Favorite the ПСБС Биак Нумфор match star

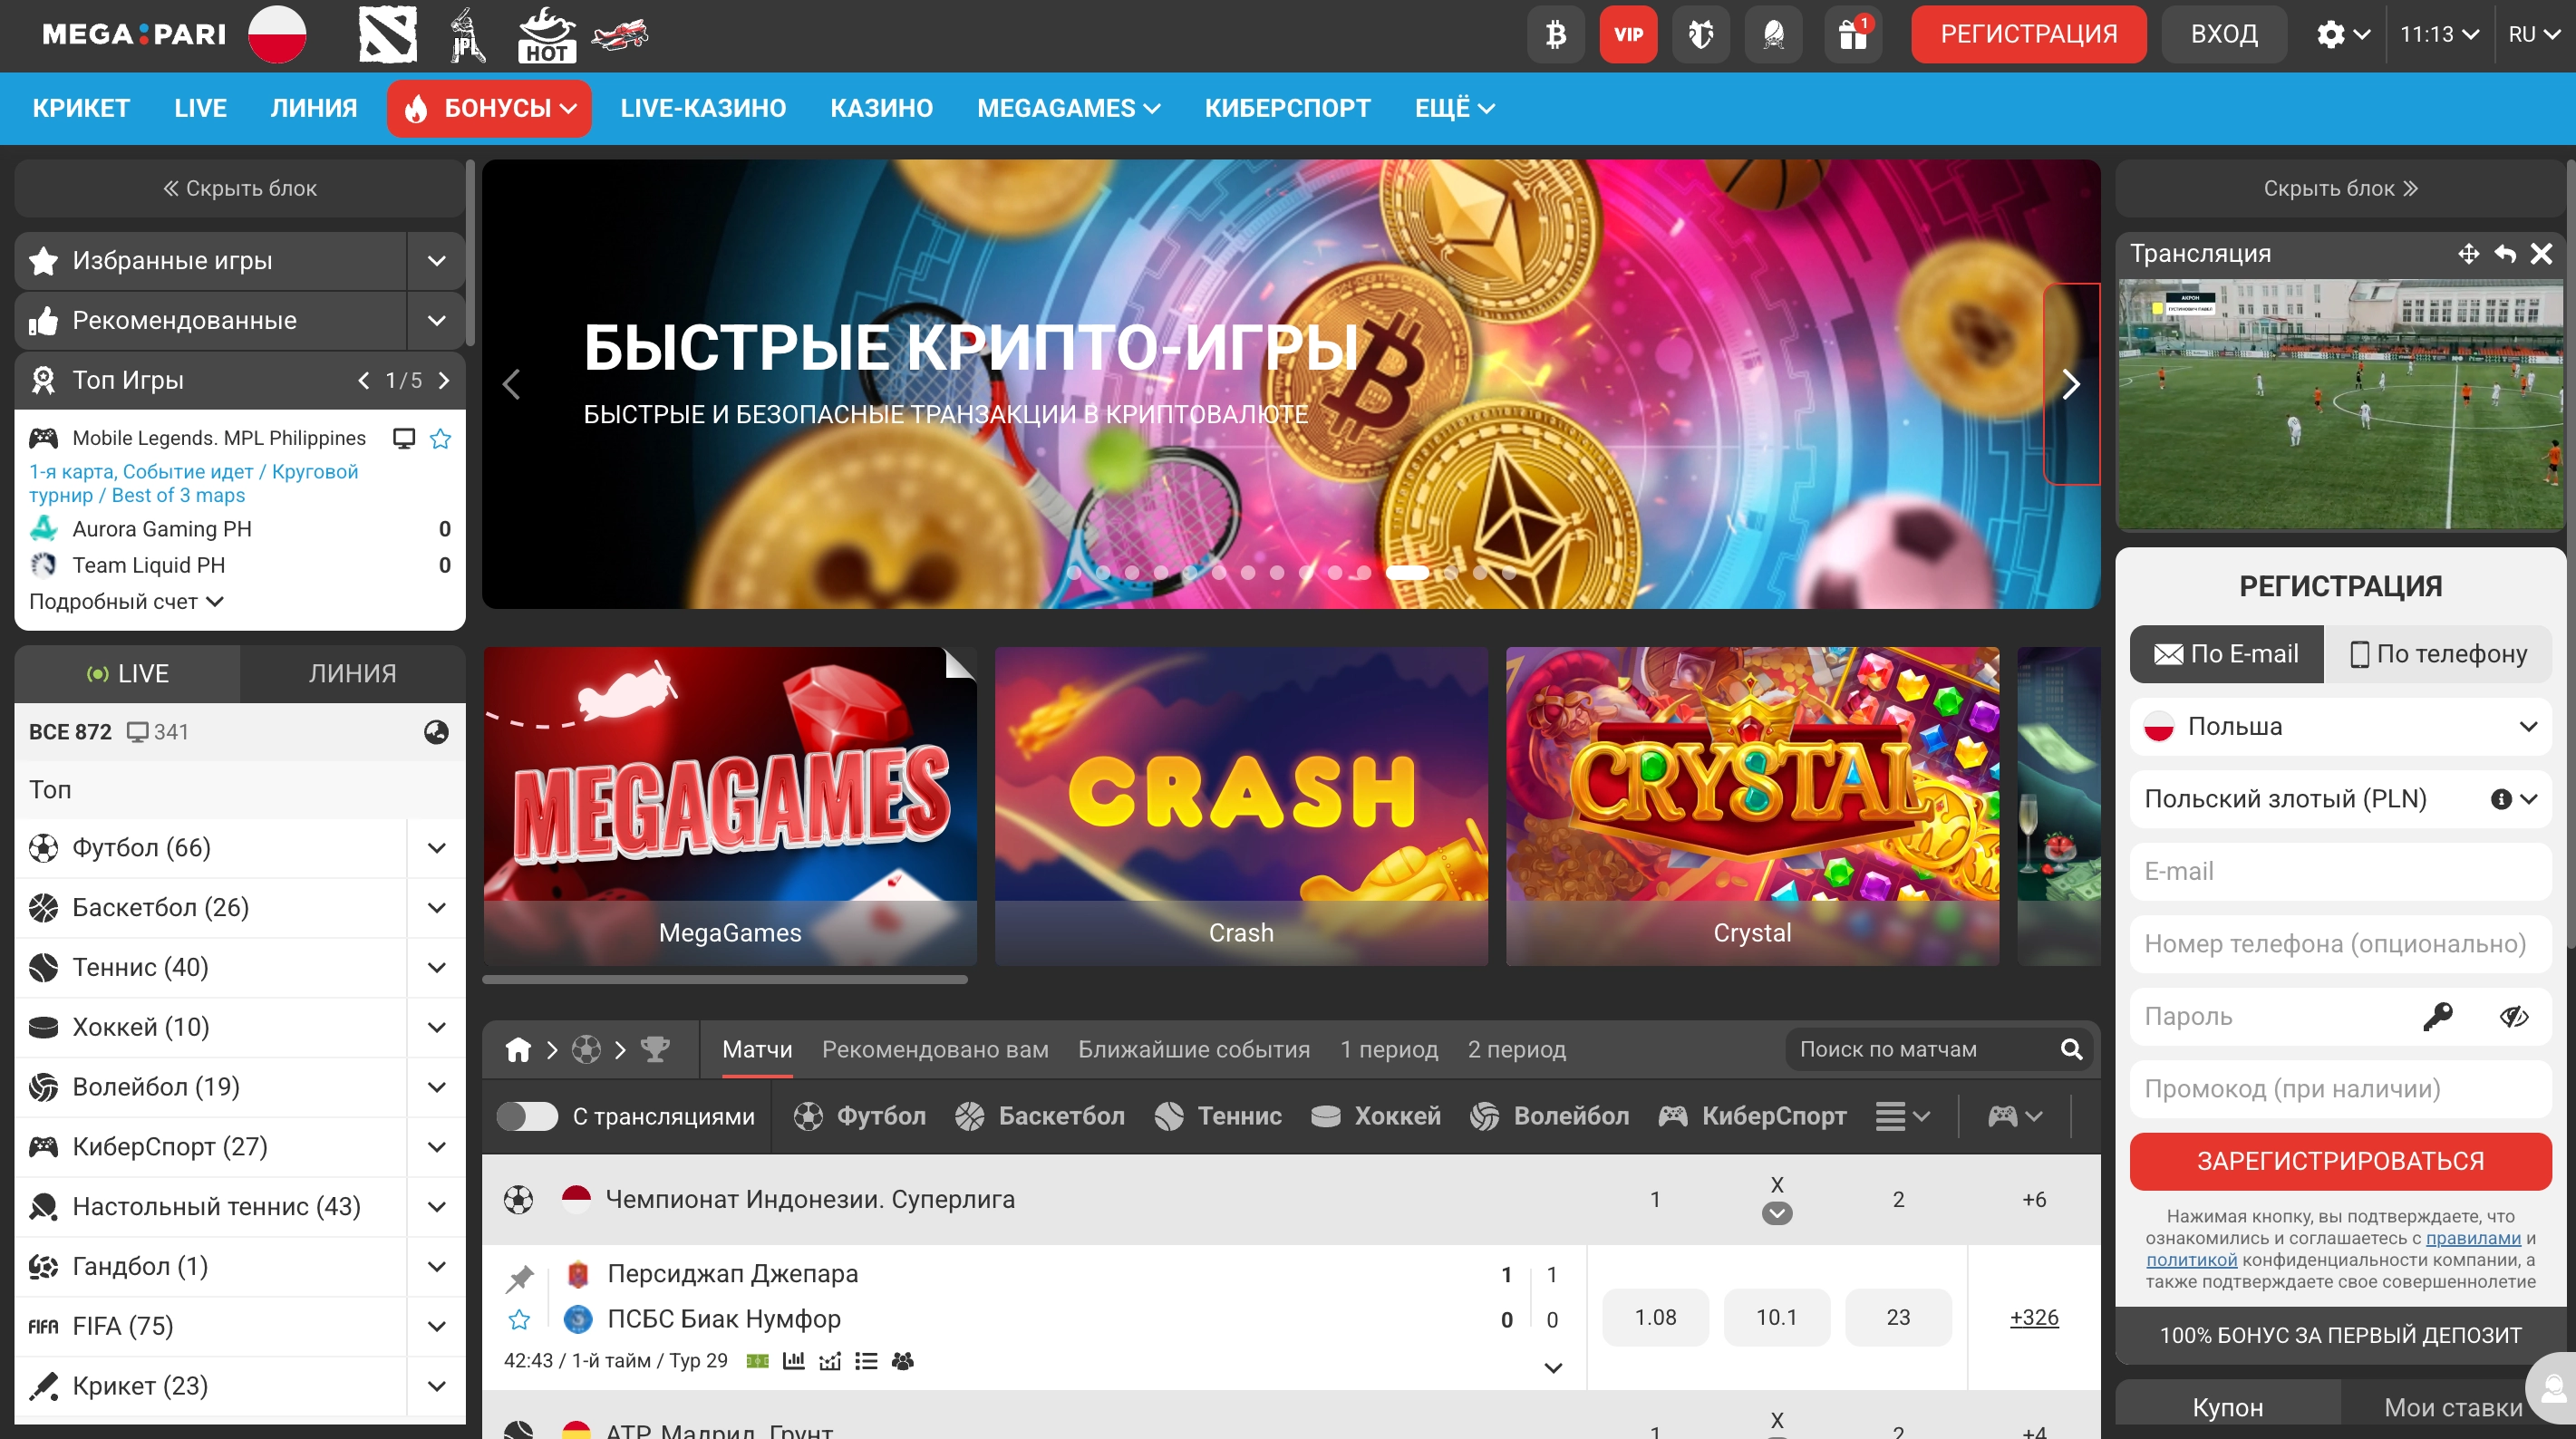(519, 1320)
